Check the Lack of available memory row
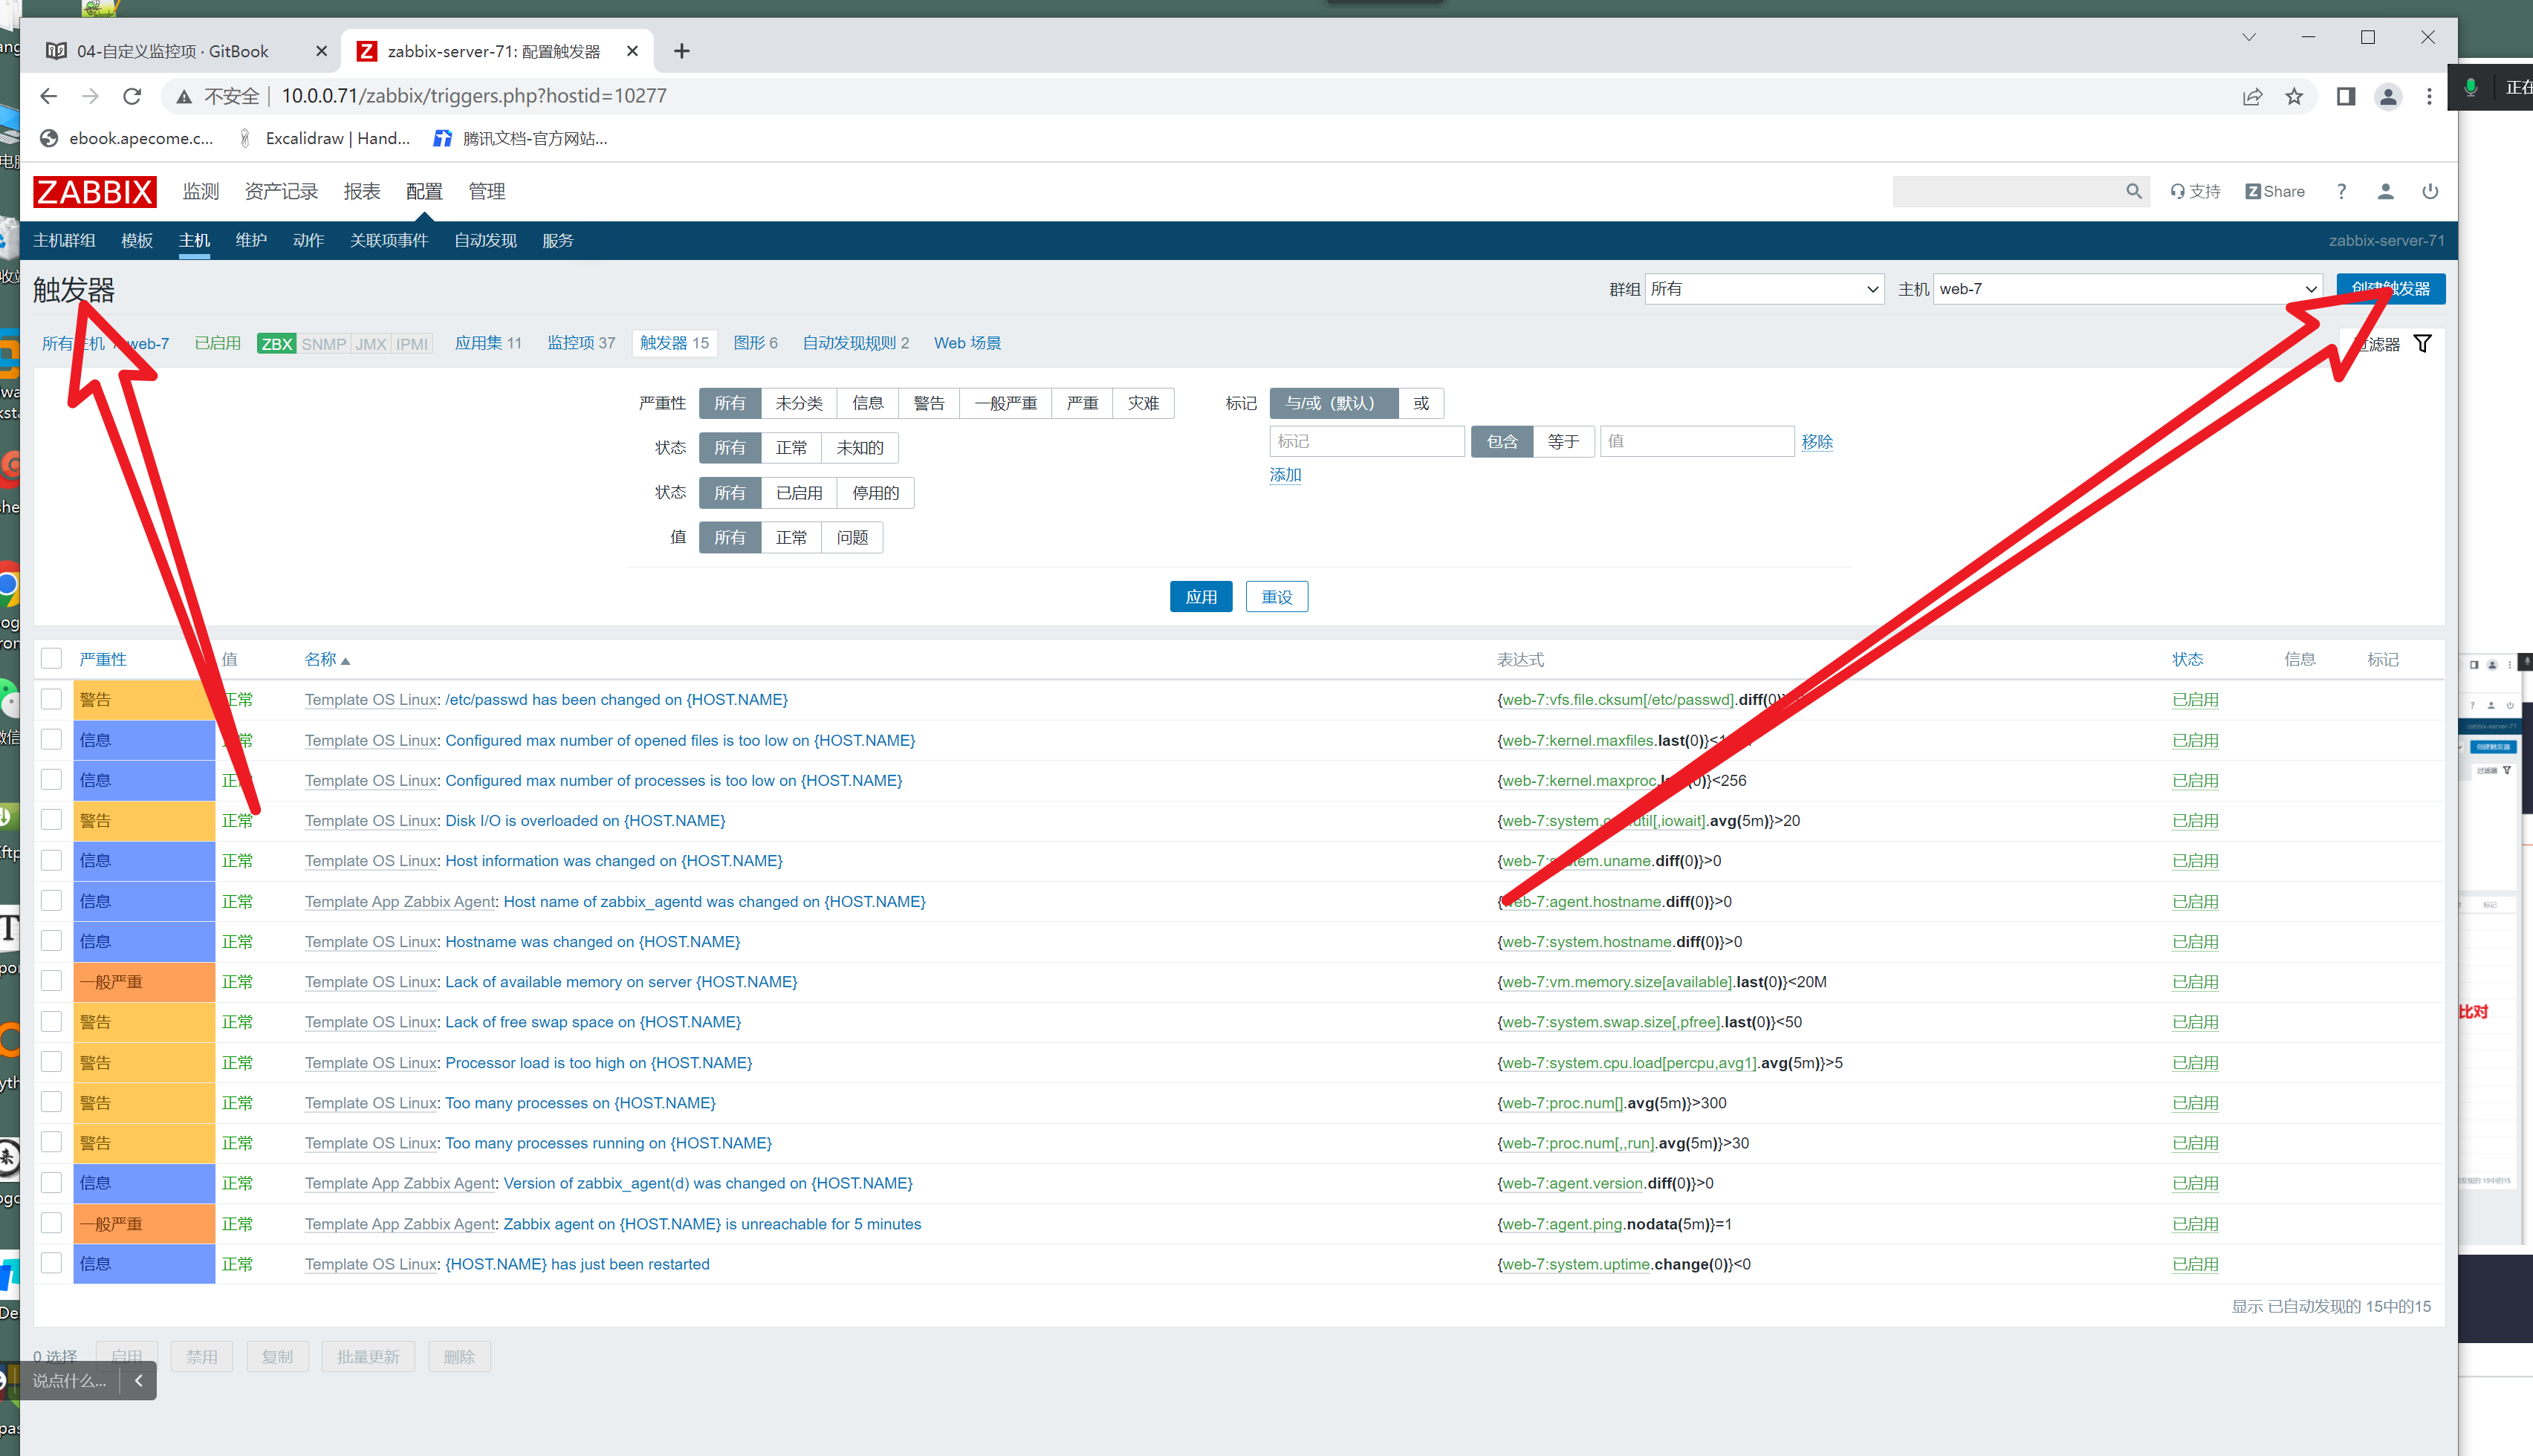The width and height of the screenshot is (2533, 1456). [51, 981]
